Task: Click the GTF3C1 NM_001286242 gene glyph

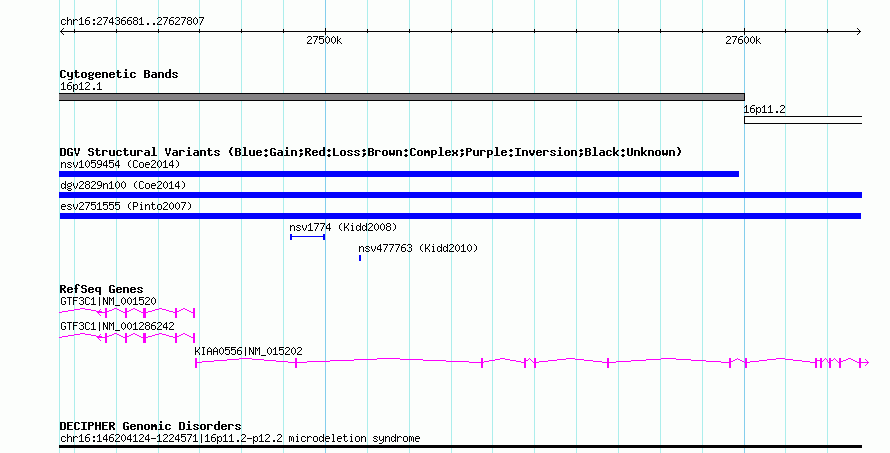Action: (127, 337)
